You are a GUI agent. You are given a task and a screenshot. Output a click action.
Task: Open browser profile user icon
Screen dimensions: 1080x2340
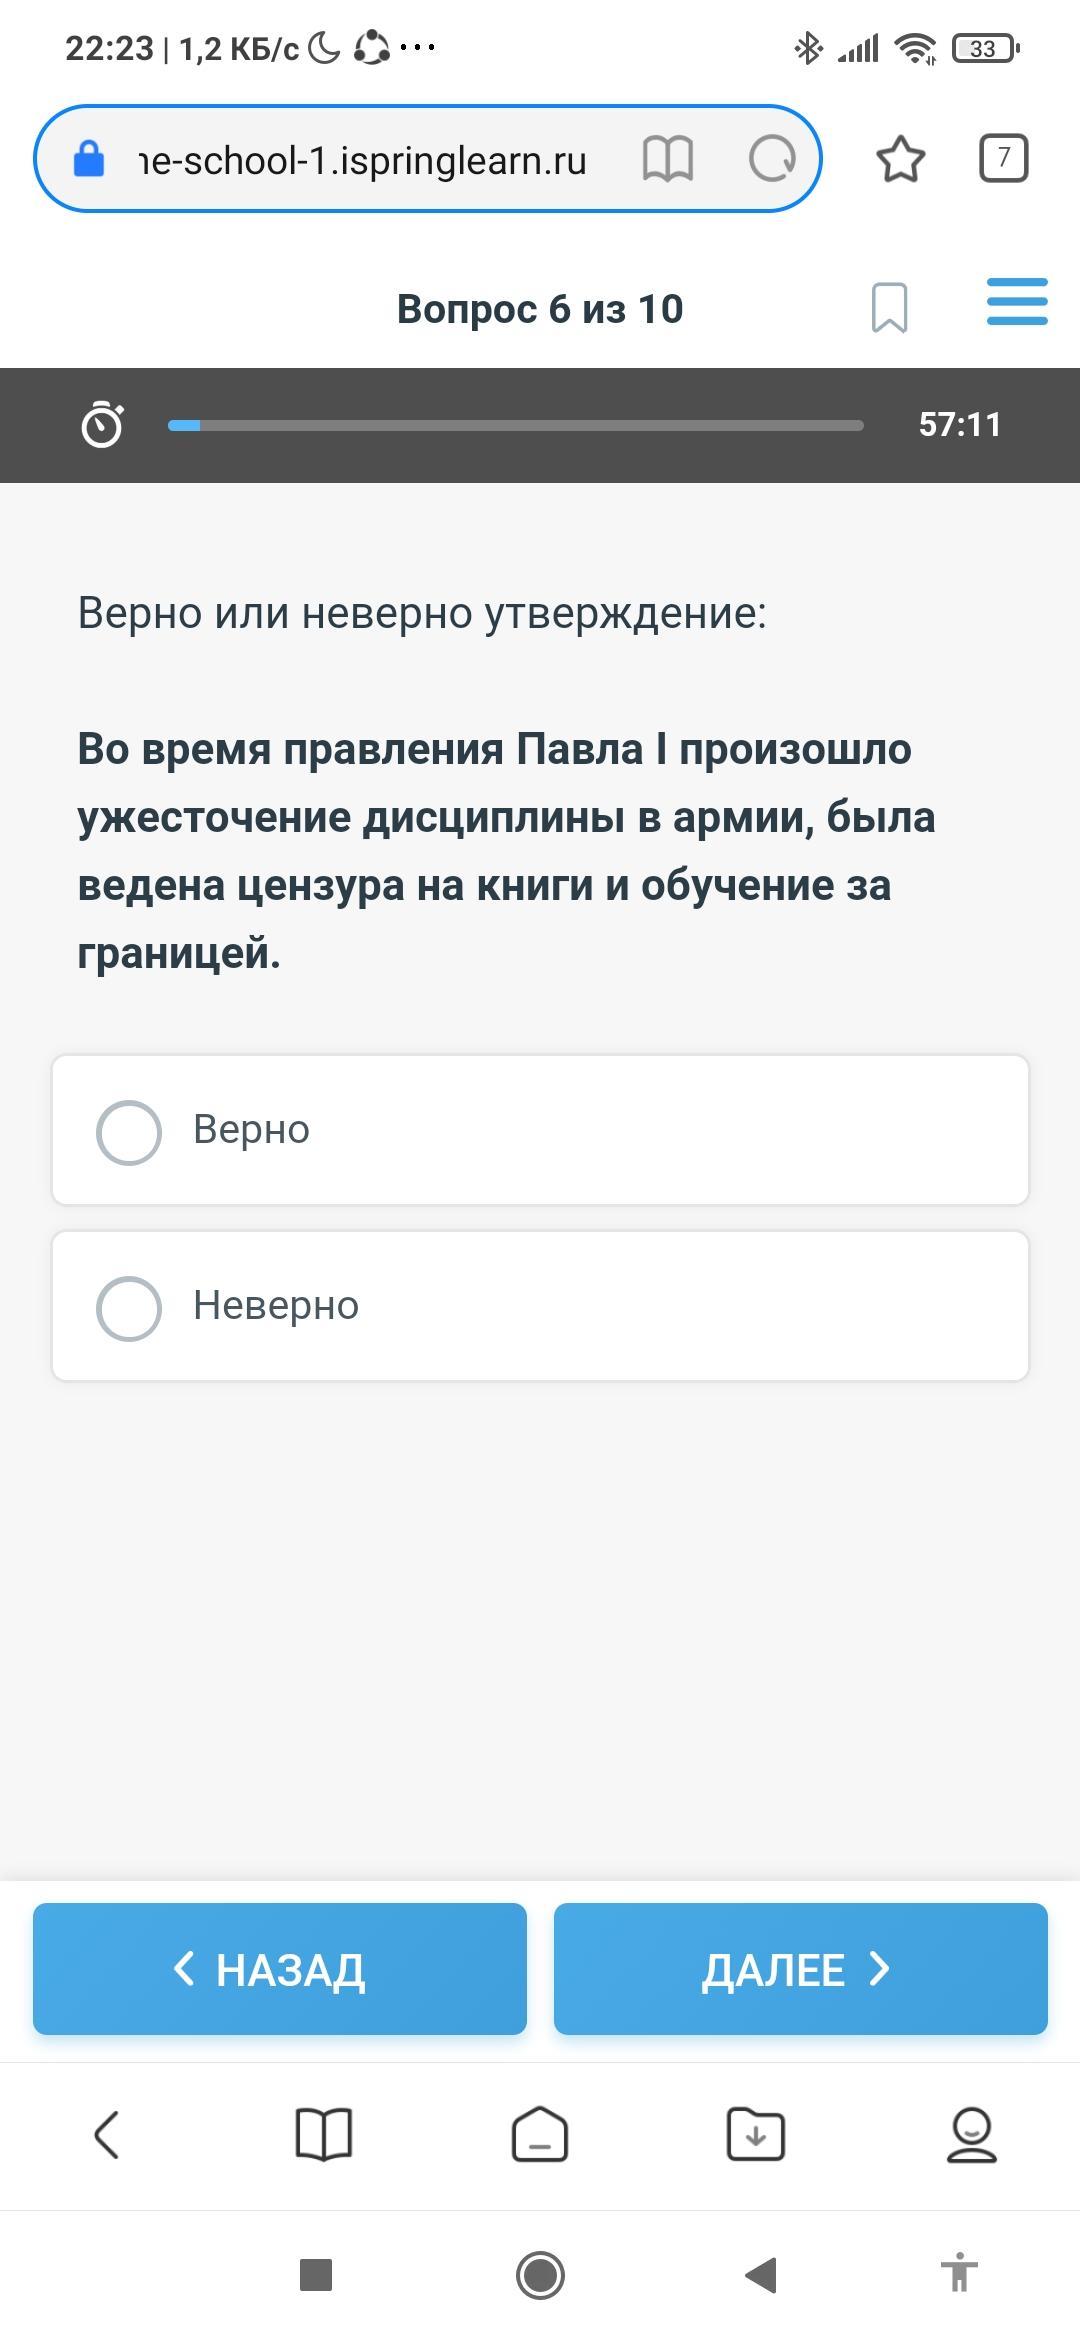[971, 2135]
